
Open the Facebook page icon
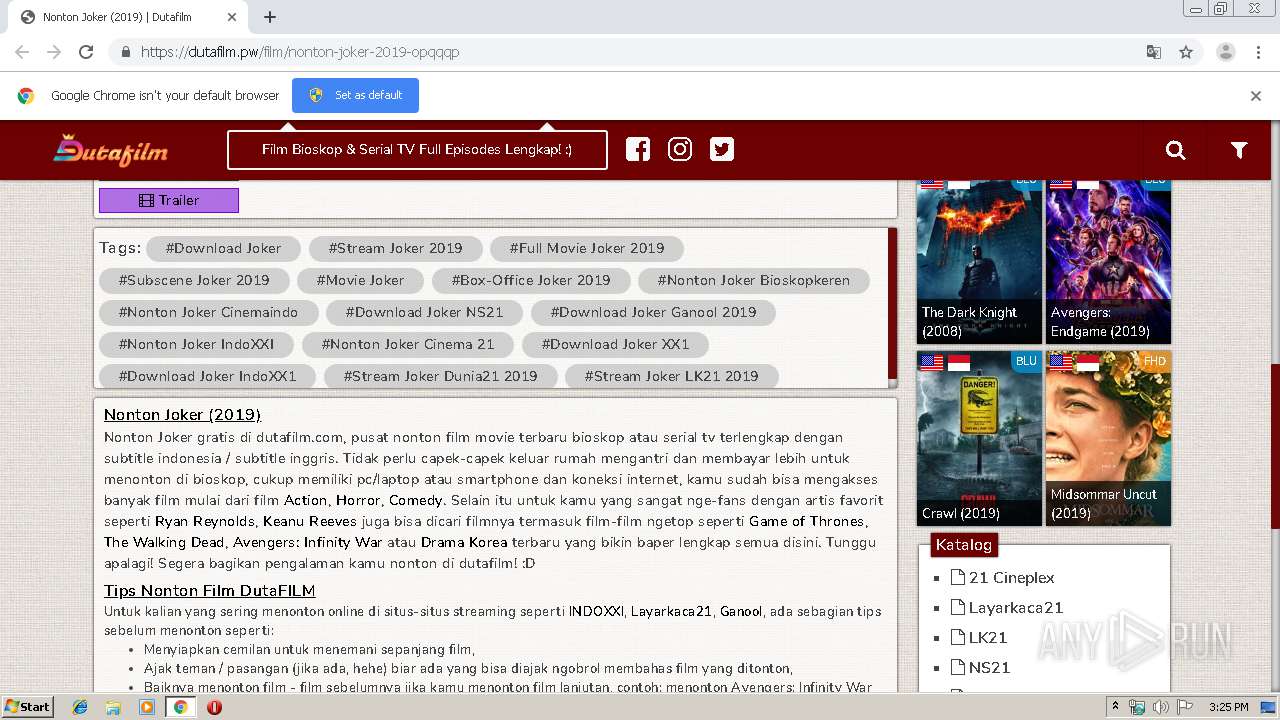638,149
